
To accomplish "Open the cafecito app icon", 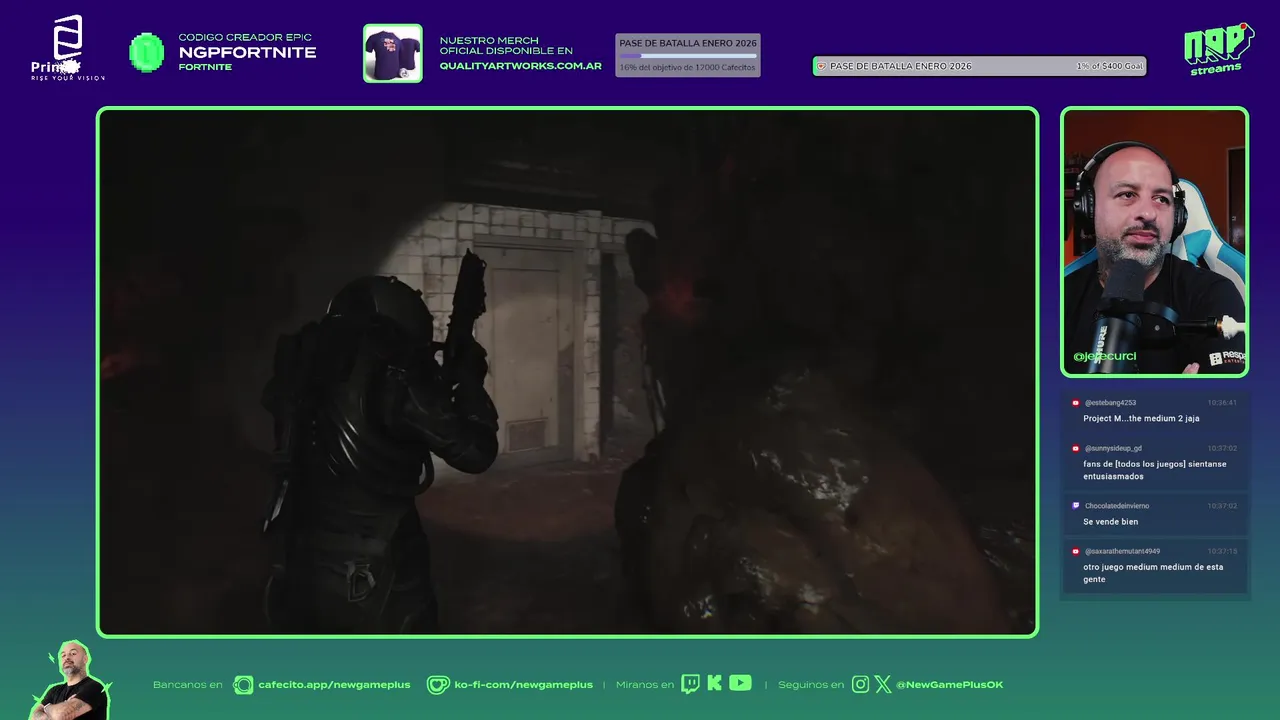I will click(243, 685).
